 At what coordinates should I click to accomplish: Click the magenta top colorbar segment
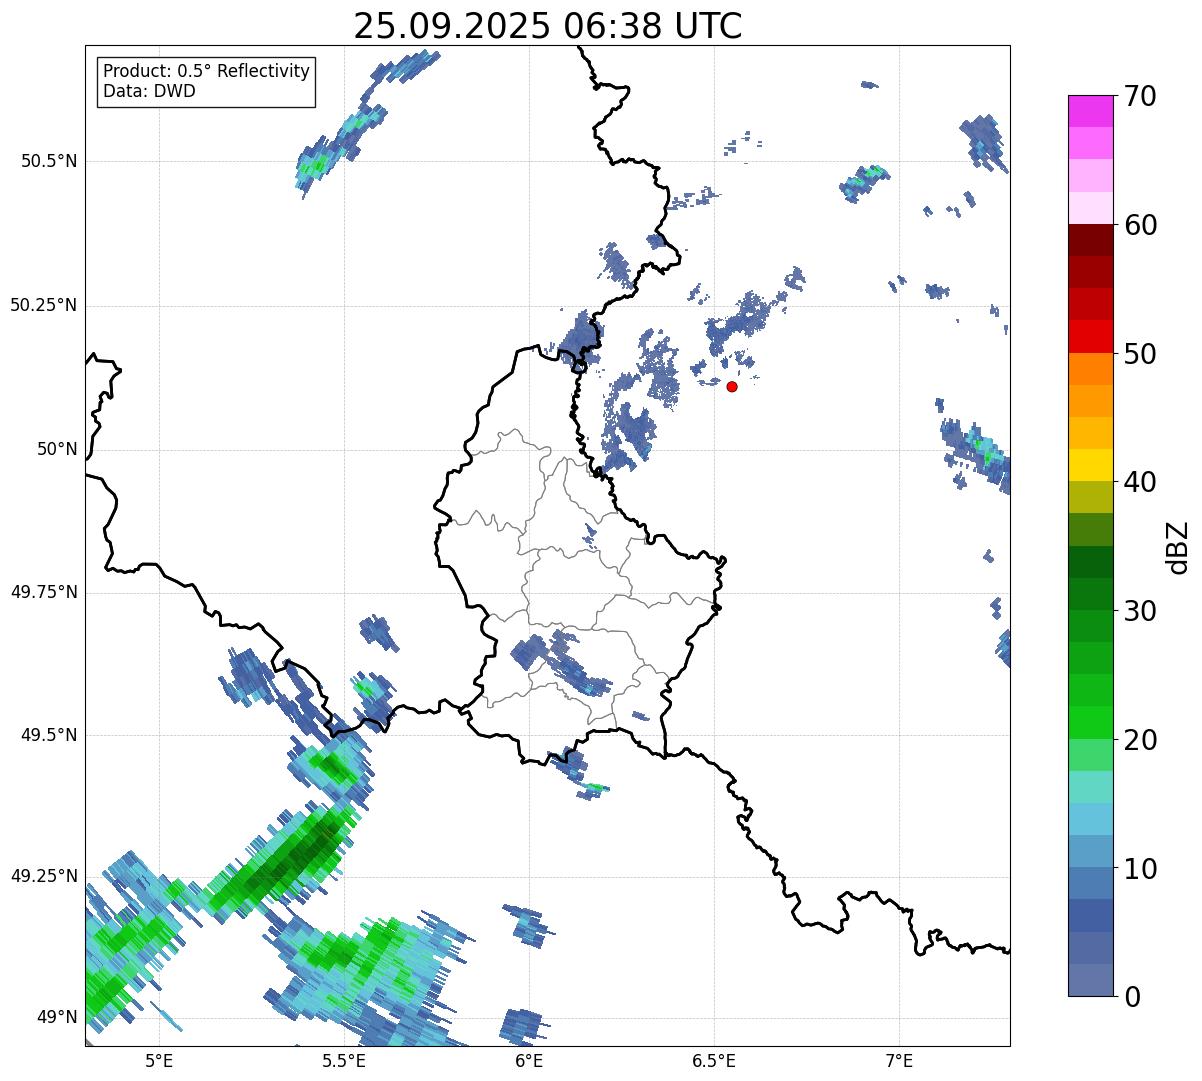coord(1091,112)
